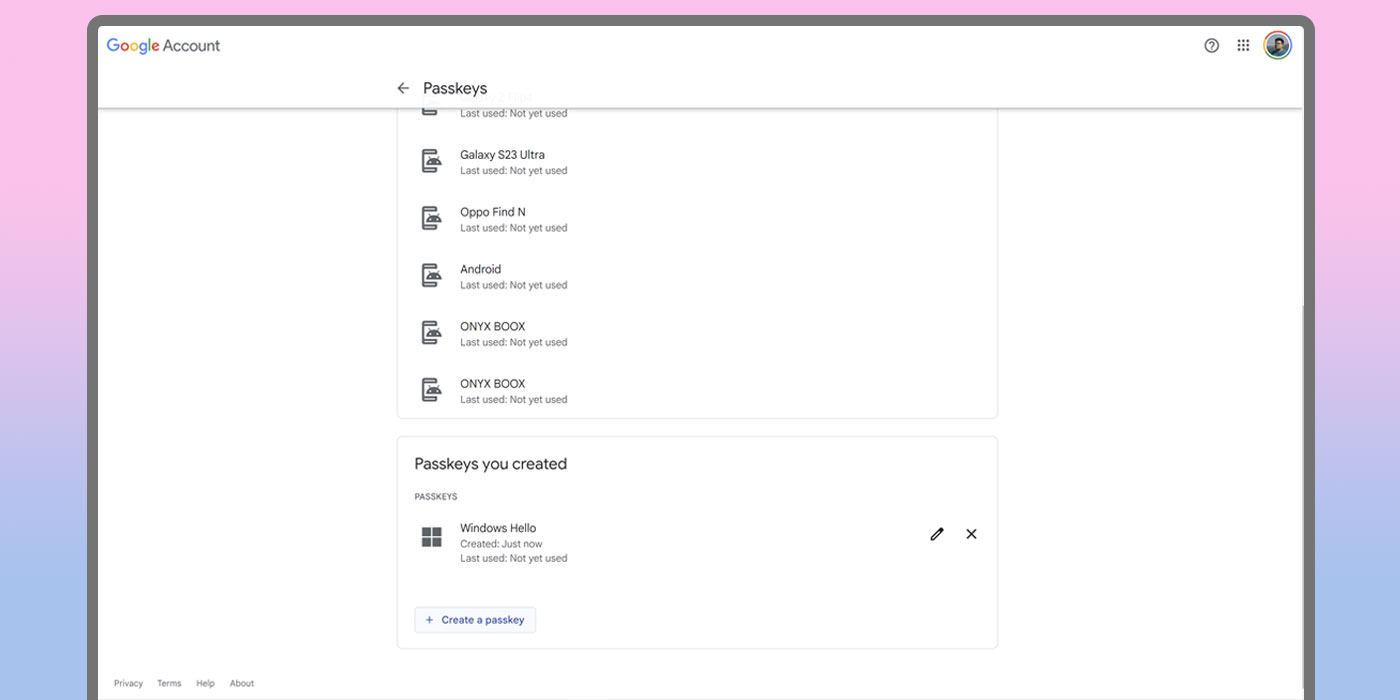The image size is (1400, 700).
Task: Click the Oppo Find N device icon
Action: [x=431, y=218]
